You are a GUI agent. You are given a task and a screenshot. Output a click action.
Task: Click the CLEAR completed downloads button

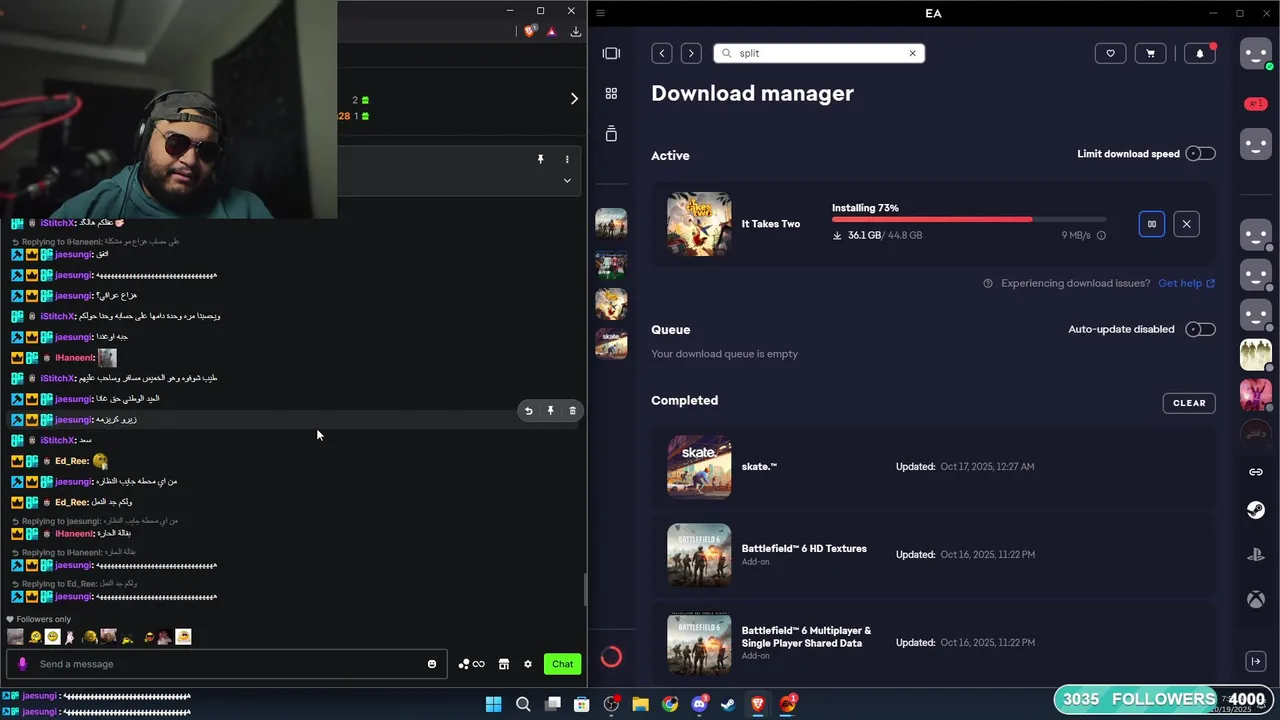1189,403
